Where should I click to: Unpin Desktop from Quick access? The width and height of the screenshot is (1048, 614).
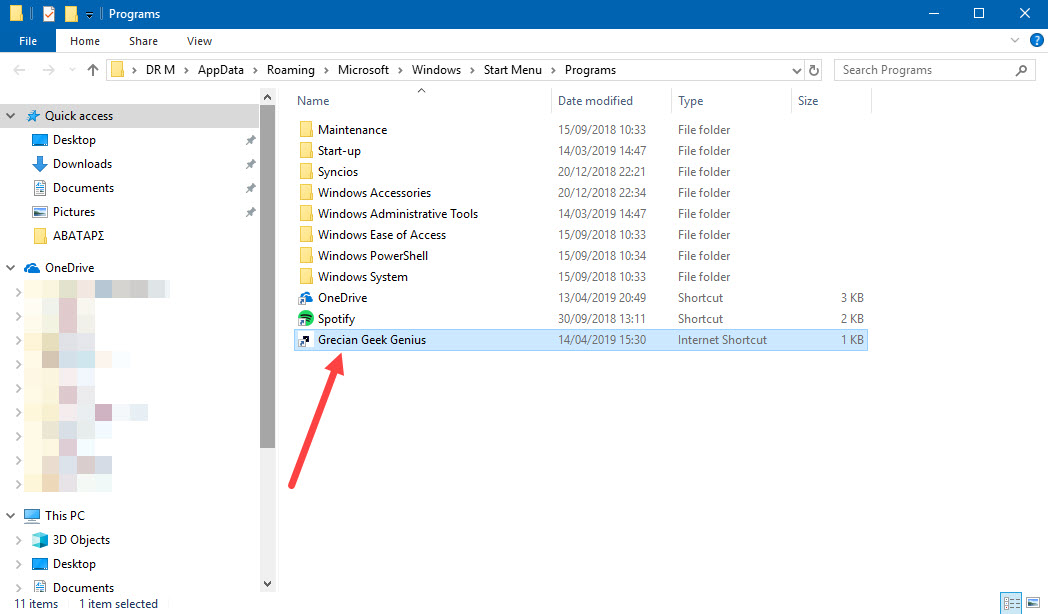tap(250, 139)
